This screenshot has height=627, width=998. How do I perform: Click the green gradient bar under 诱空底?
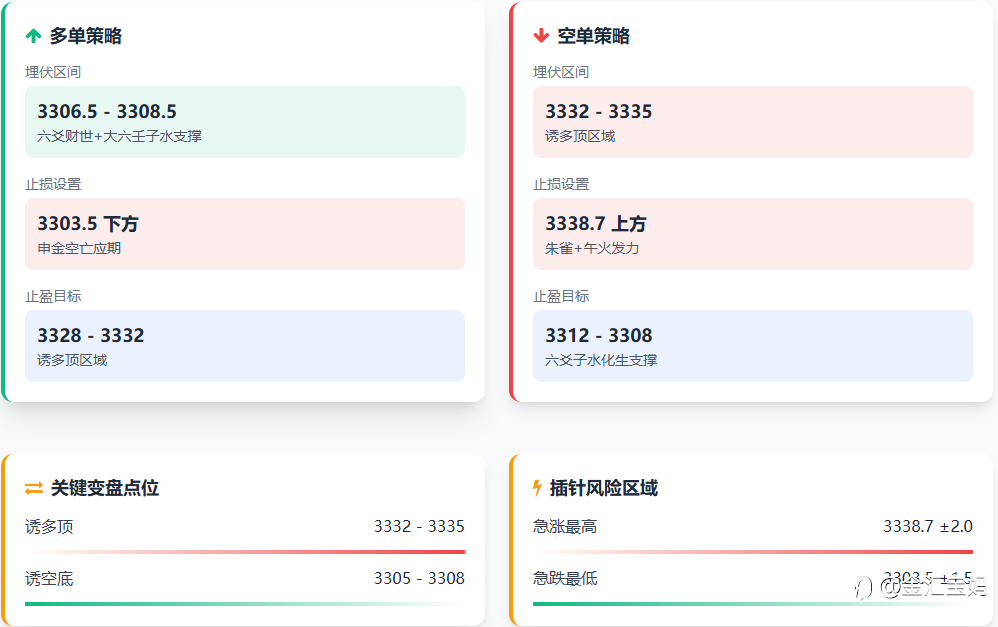tap(245, 604)
